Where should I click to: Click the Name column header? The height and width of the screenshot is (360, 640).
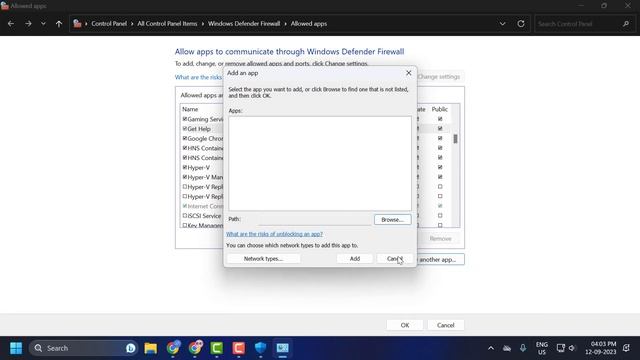click(x=190, y=109)
